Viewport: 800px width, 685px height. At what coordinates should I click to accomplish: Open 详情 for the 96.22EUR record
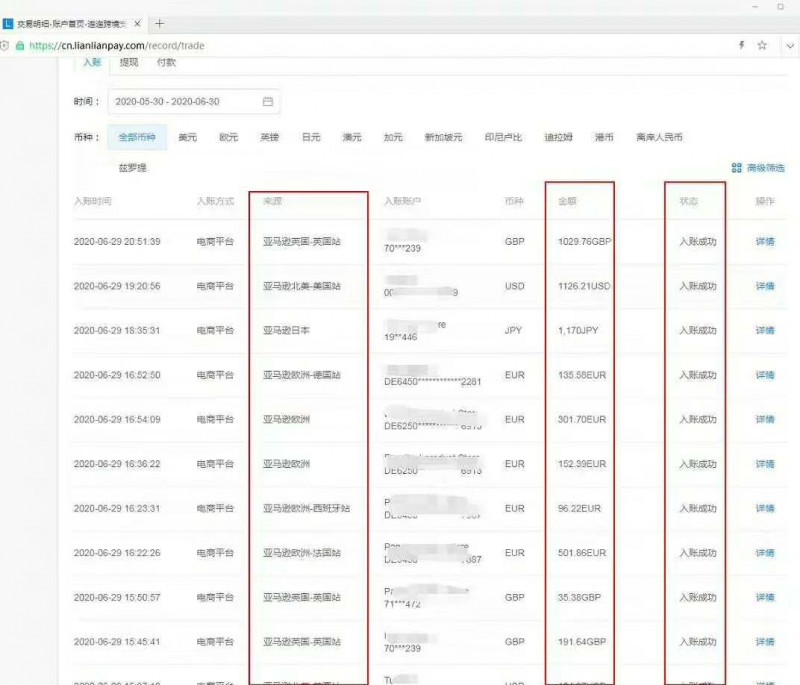(x=765, y=509)
